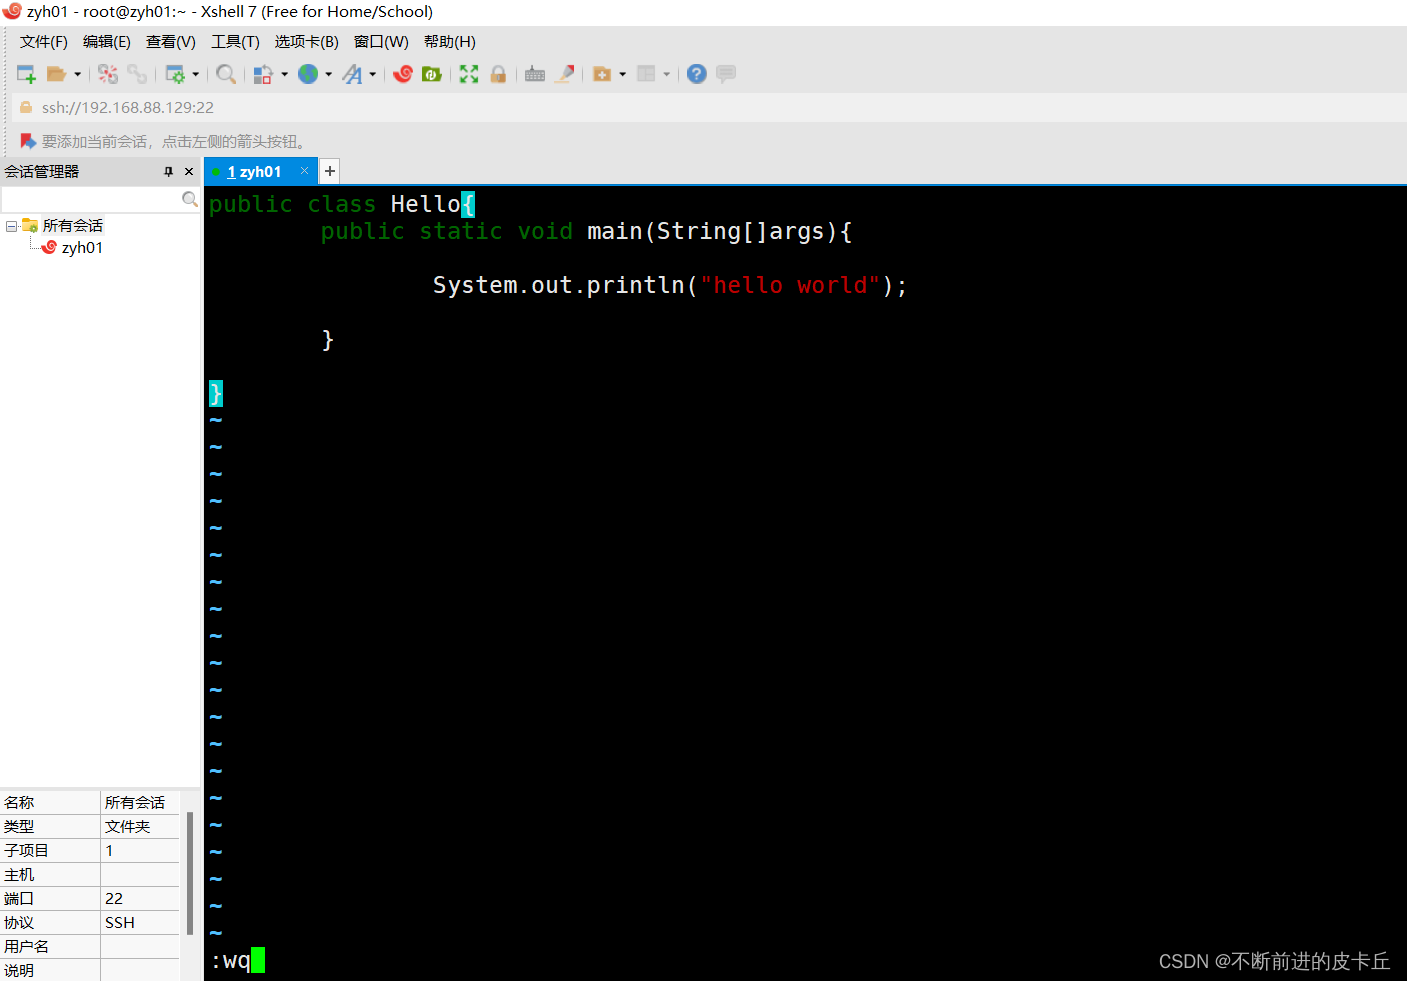Click the Open Session folder icon
1407x981 pixels.
(x=56, y=74)
